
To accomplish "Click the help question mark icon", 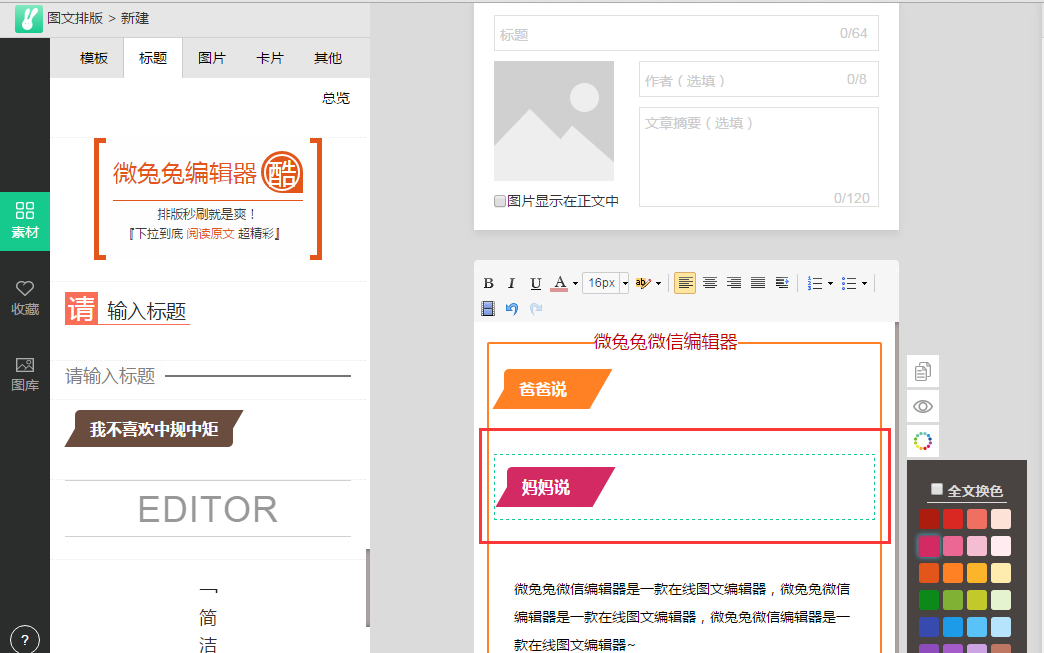I will click(24, 637).
